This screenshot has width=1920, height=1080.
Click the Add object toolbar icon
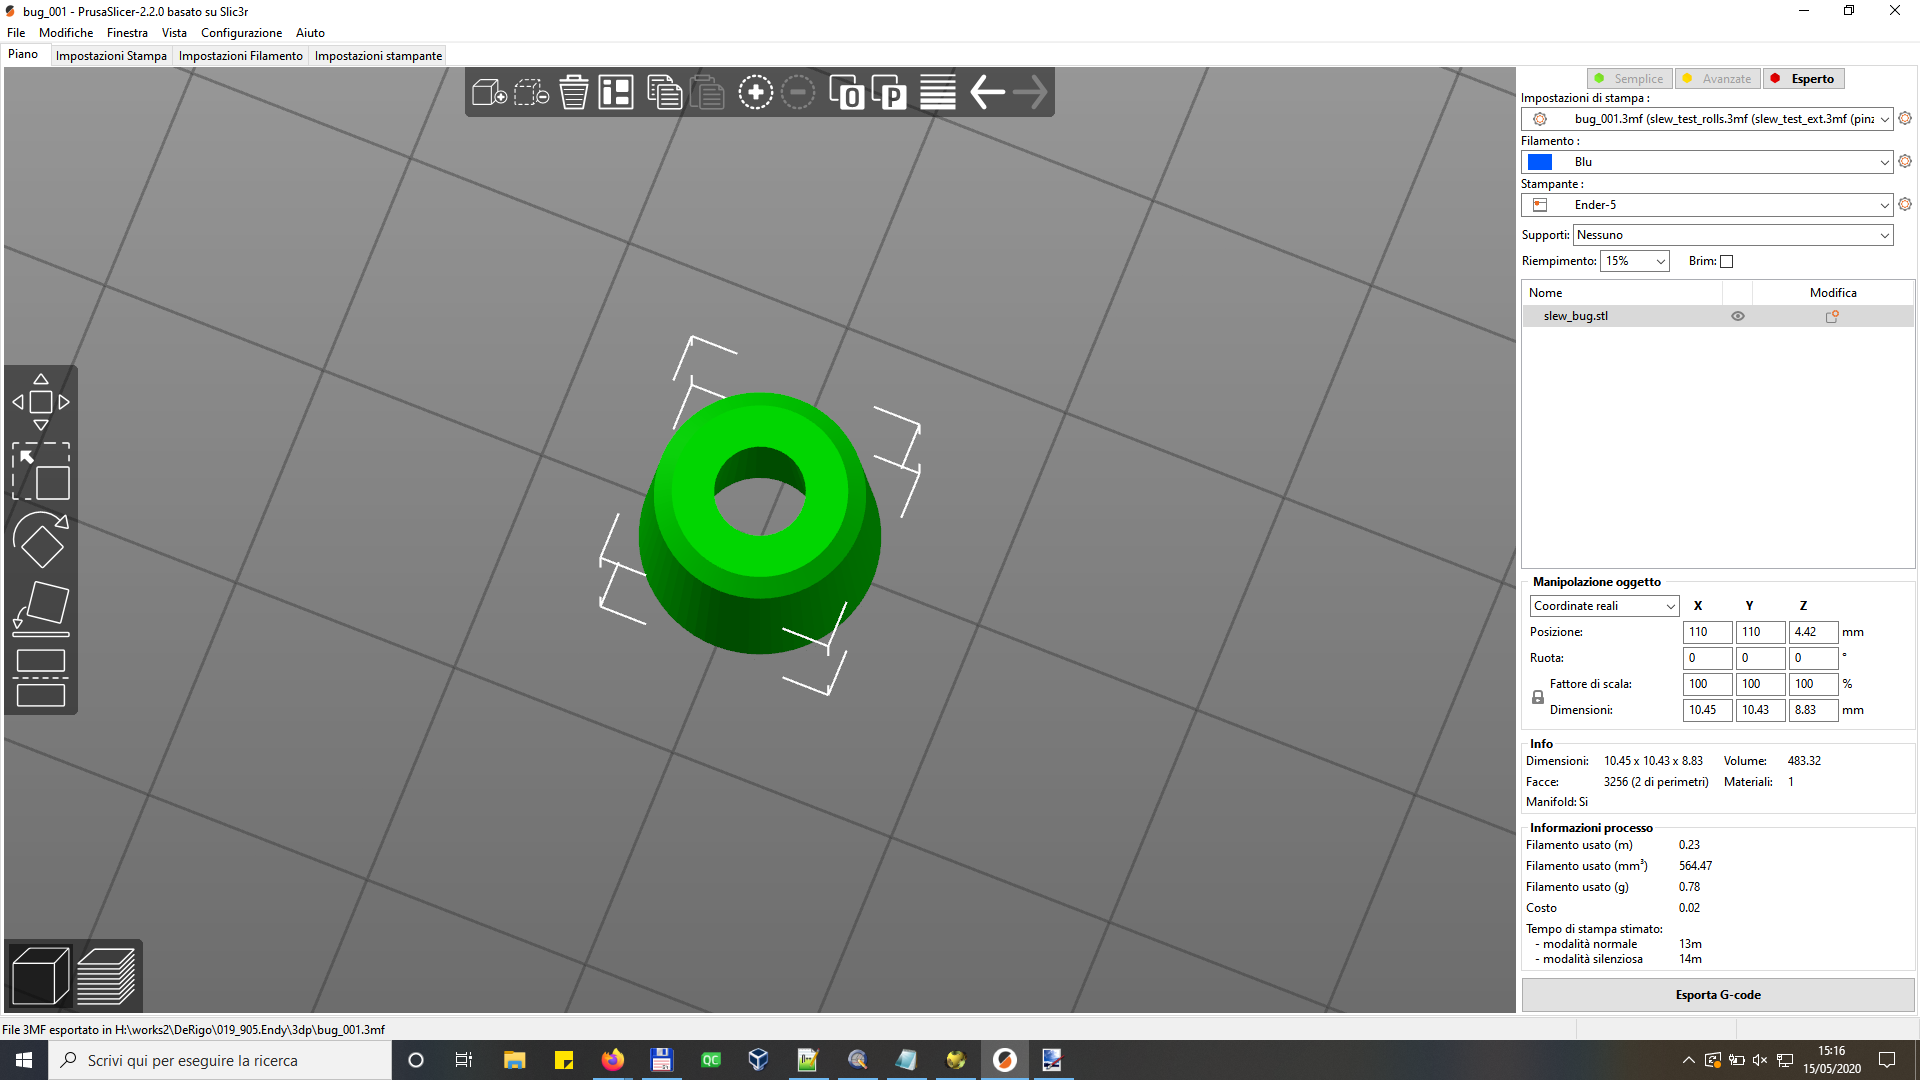pyautogui.click(x=489, y=93)
